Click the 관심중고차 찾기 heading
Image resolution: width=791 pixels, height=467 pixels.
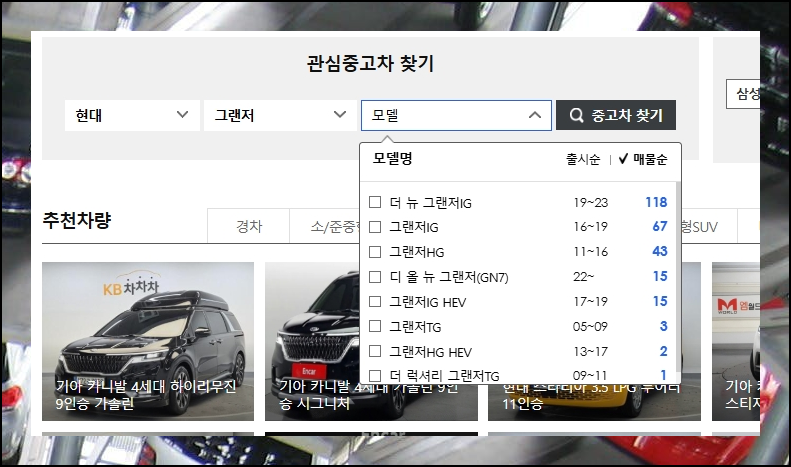(370, 64)
